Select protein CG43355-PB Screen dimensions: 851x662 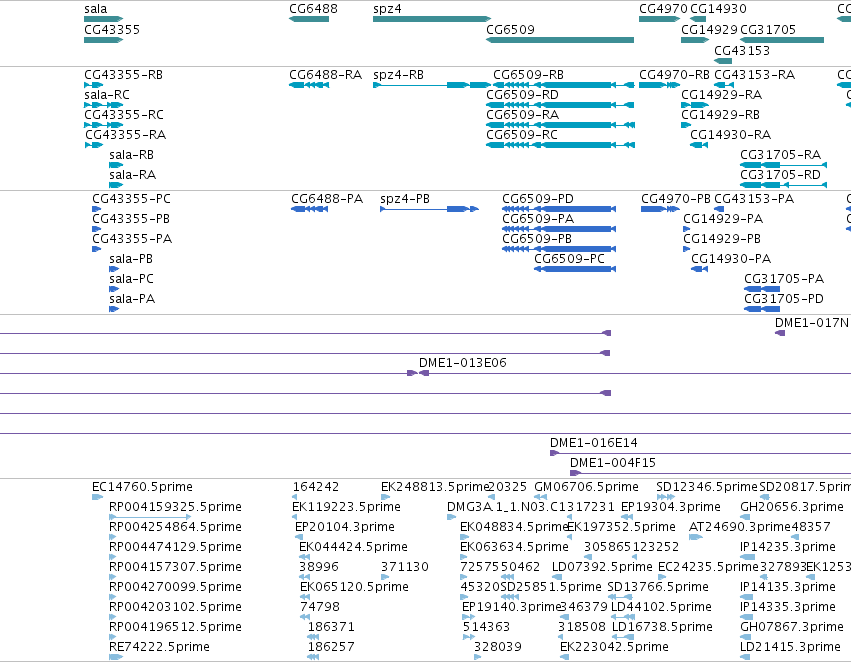[97, 229]
